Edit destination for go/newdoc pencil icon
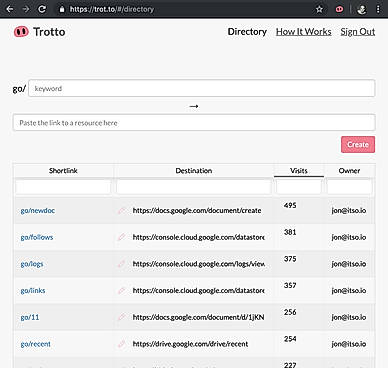Viewport: 388px width, 368px height. tap(122, 210)
